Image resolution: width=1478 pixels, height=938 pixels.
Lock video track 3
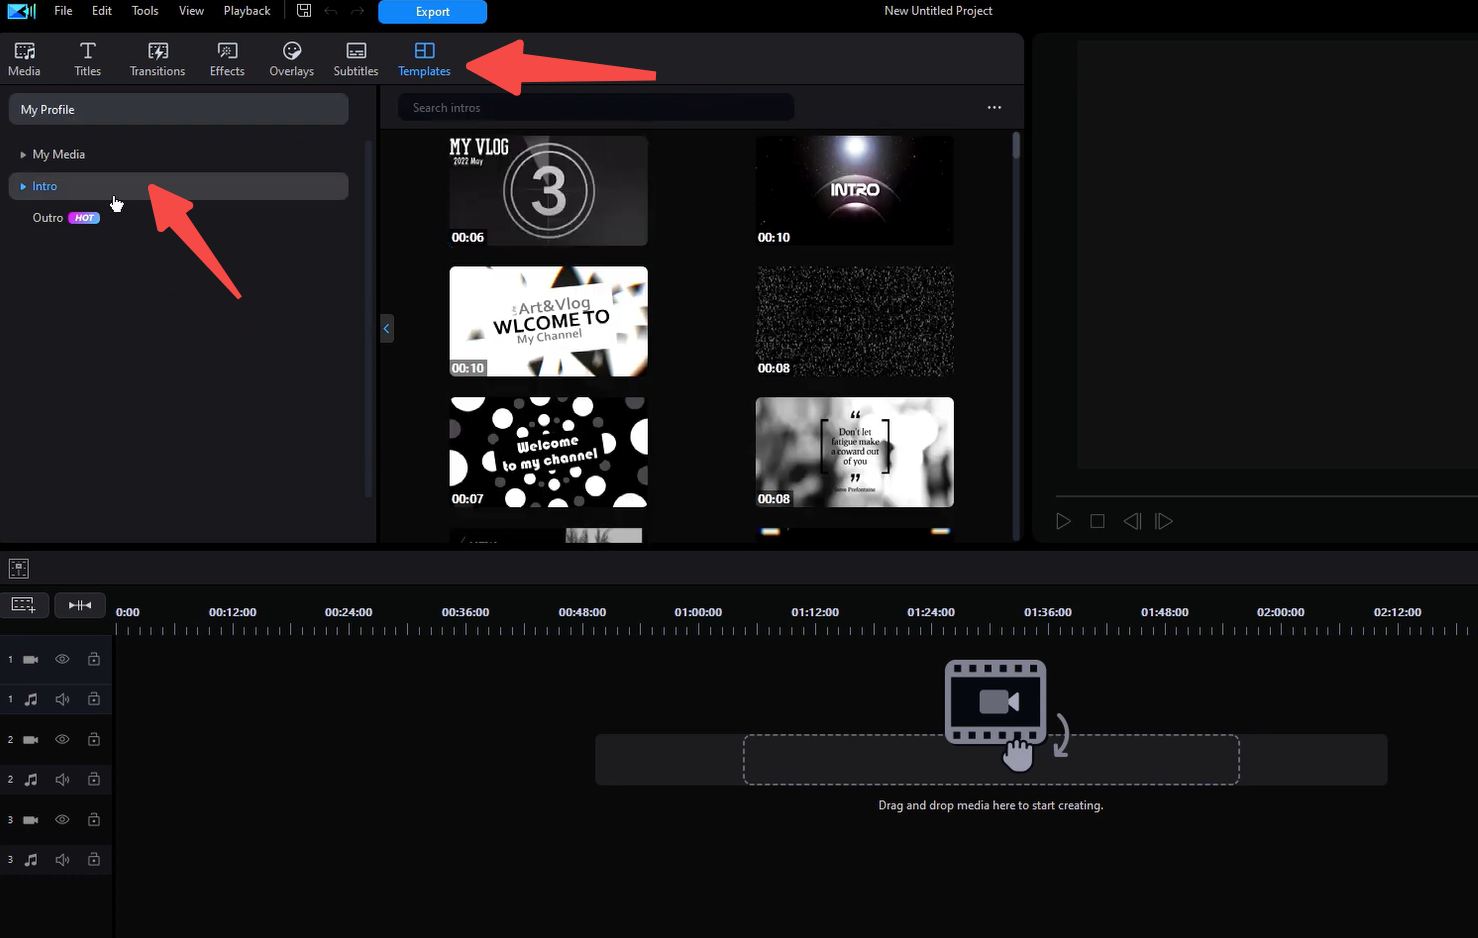click(93, 819)
